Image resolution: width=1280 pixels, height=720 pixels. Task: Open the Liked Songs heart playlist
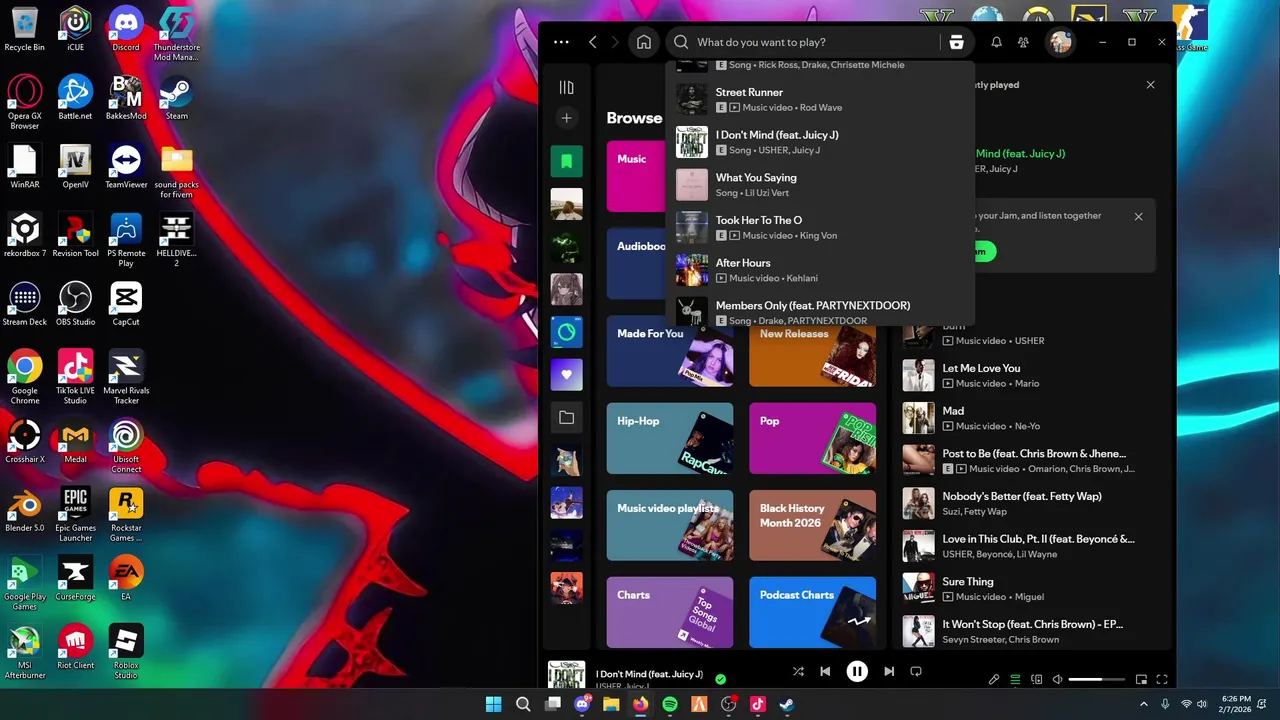[566, 375]
